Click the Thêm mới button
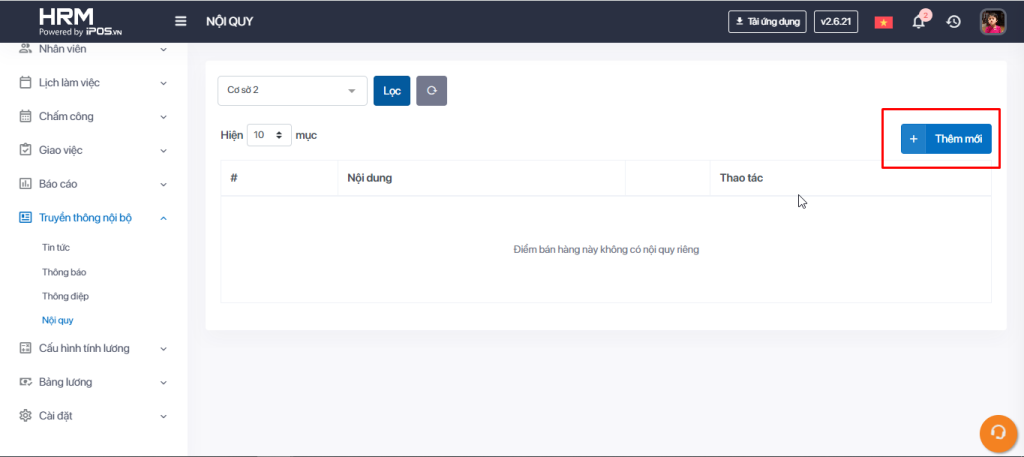The height and width of the screenshot is (457, 1024). 946,139
